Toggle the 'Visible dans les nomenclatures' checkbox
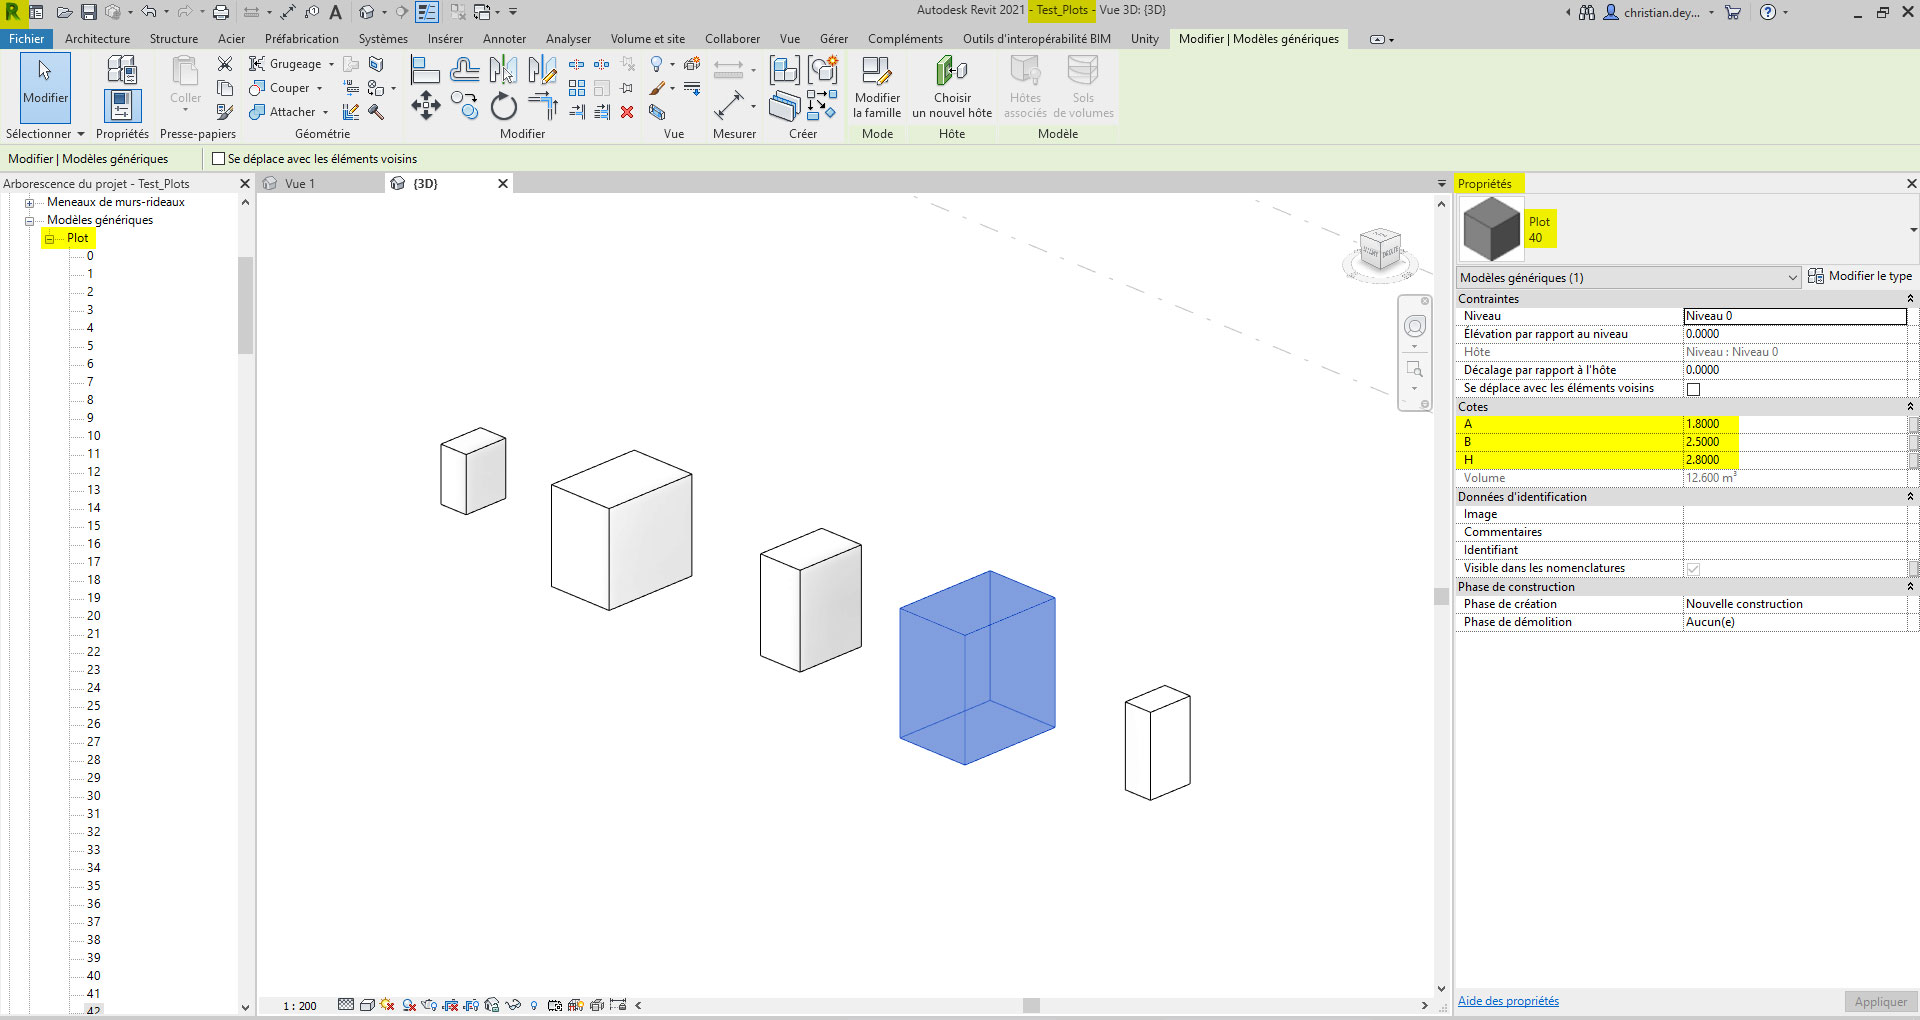The image size is (1920, 1020). (x=1694, y=568)
